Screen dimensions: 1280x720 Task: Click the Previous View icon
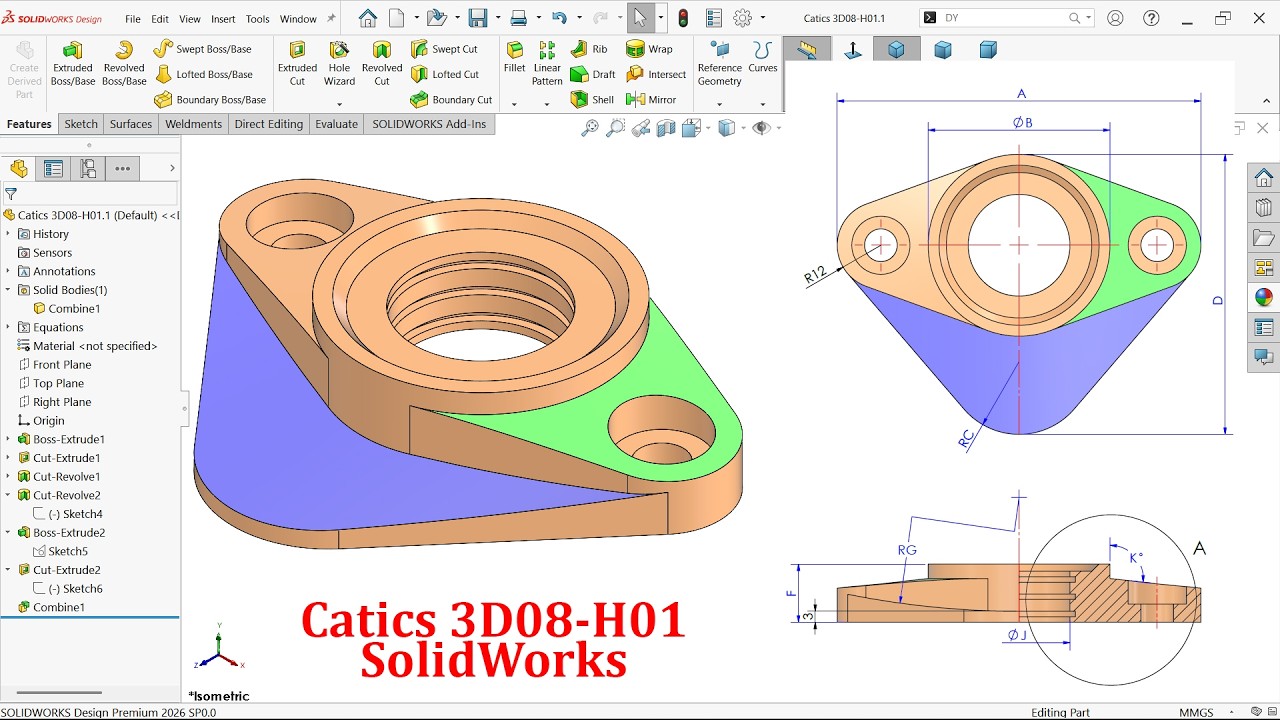(641, 128)
